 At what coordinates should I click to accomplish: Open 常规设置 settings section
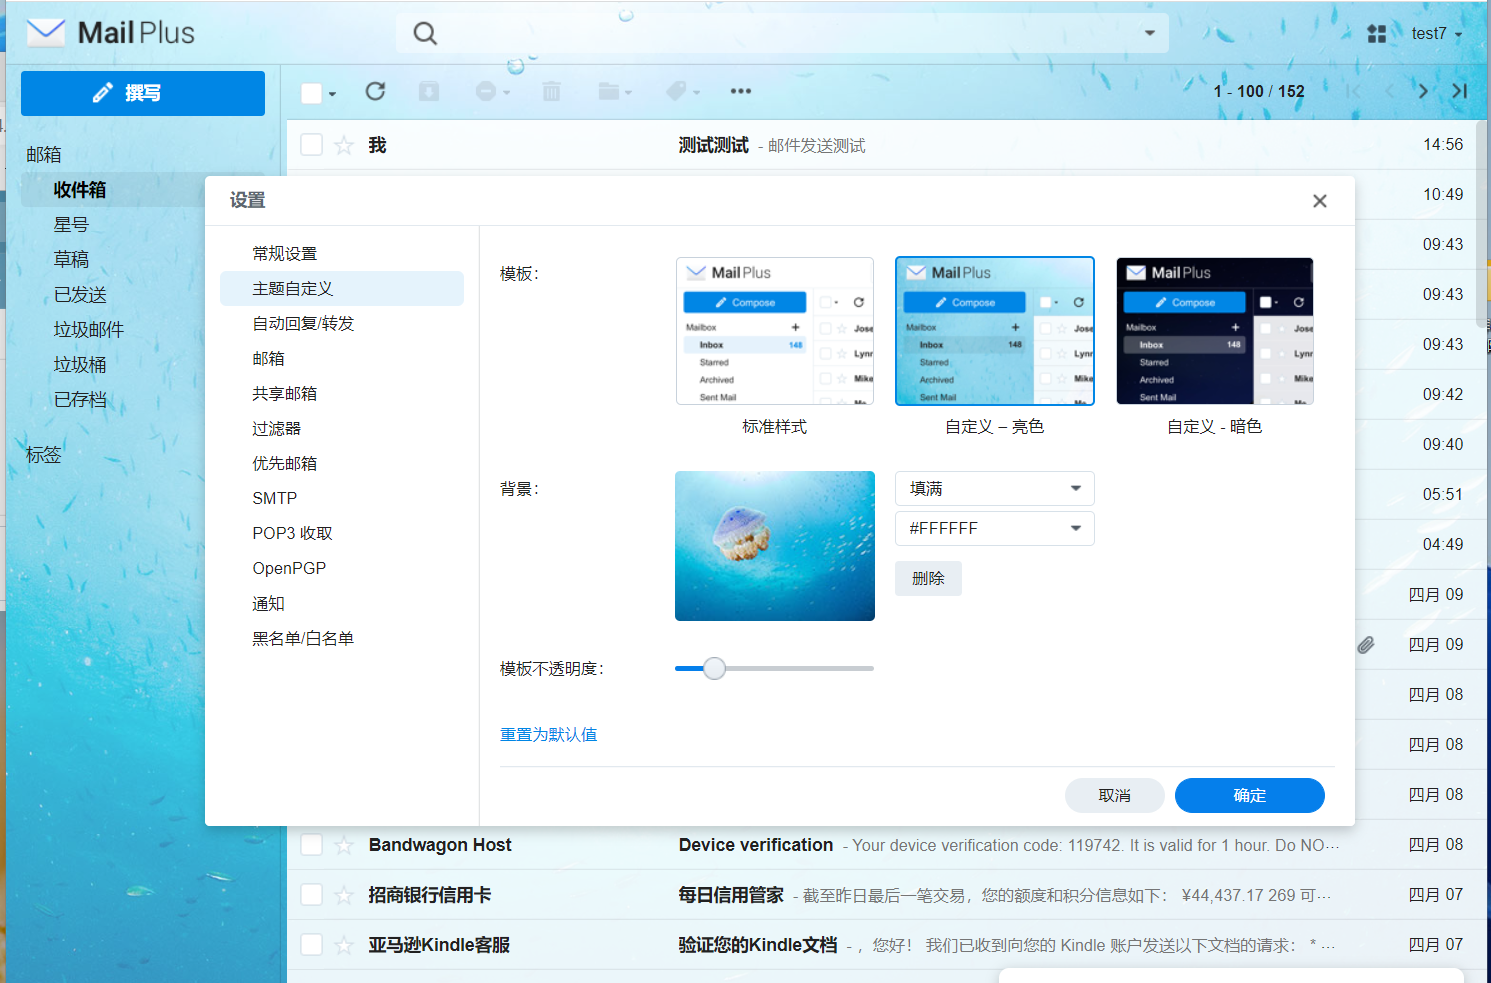(342, 254)
